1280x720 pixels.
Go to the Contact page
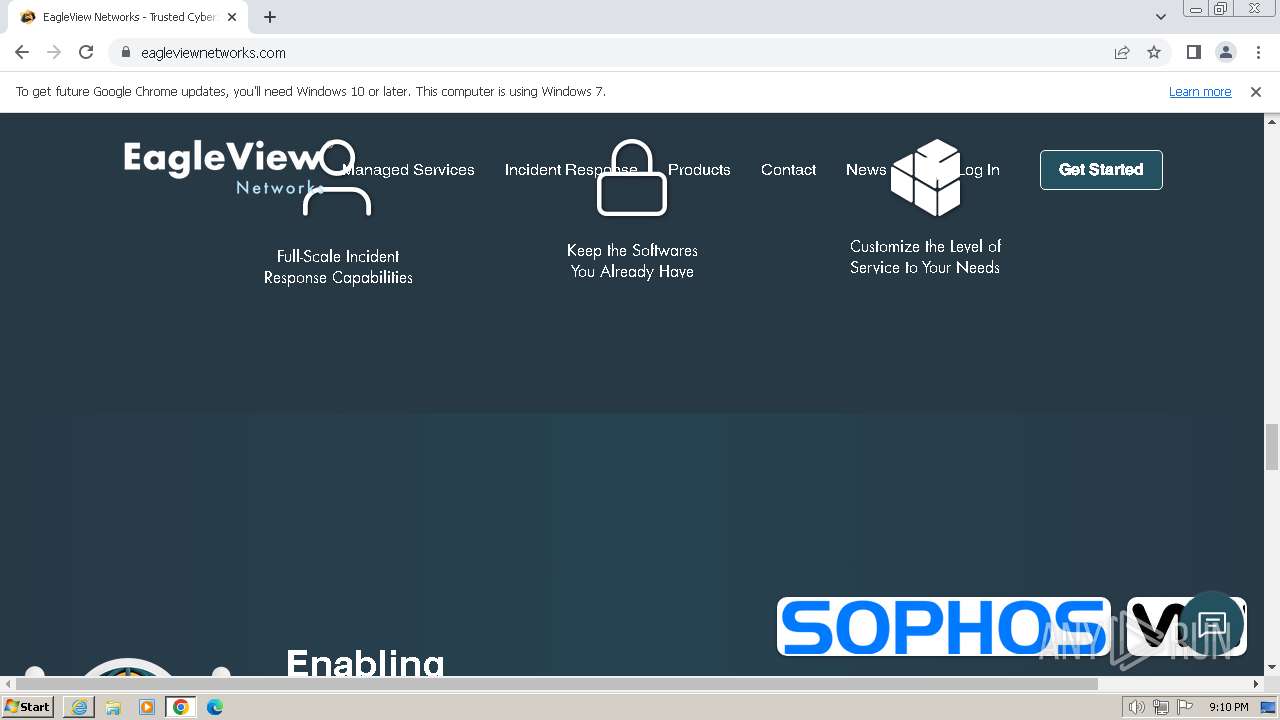pyautogui.click(x=788, y=170)
